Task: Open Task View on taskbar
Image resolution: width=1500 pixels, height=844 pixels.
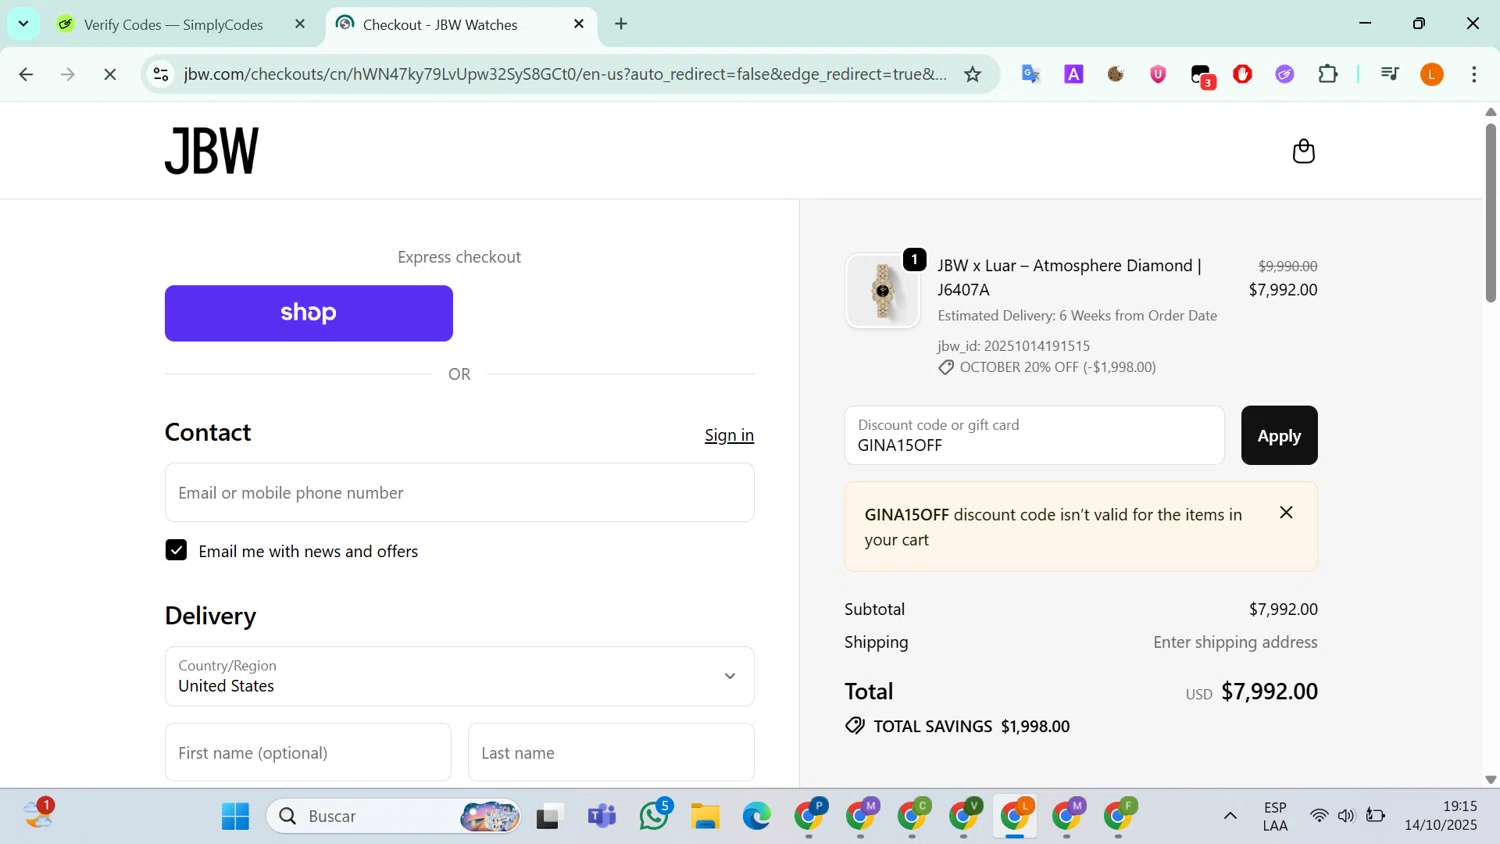Action: click(549, 816)
